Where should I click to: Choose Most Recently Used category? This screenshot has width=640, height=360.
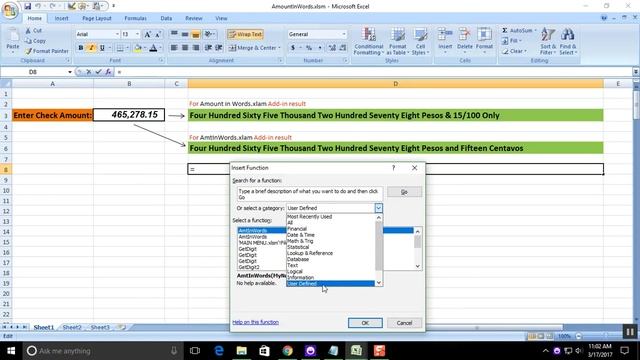coord(309,217)
